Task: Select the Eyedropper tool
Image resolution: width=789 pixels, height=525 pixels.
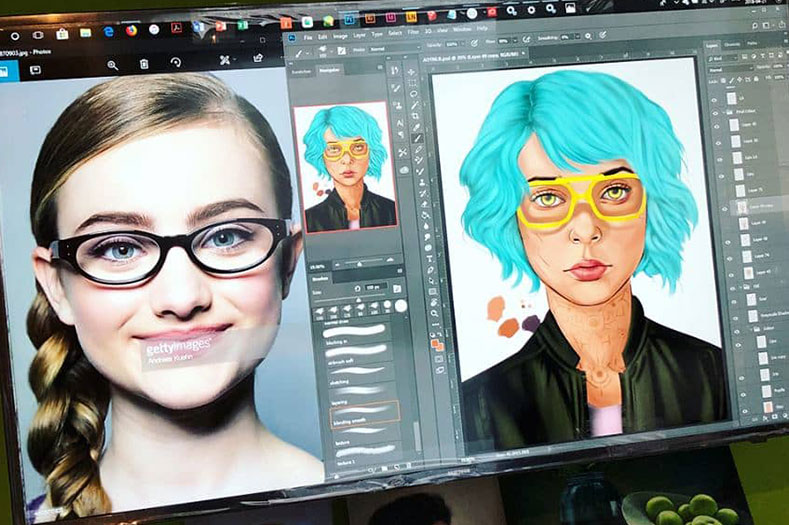Action: click(x=416, y=127)
